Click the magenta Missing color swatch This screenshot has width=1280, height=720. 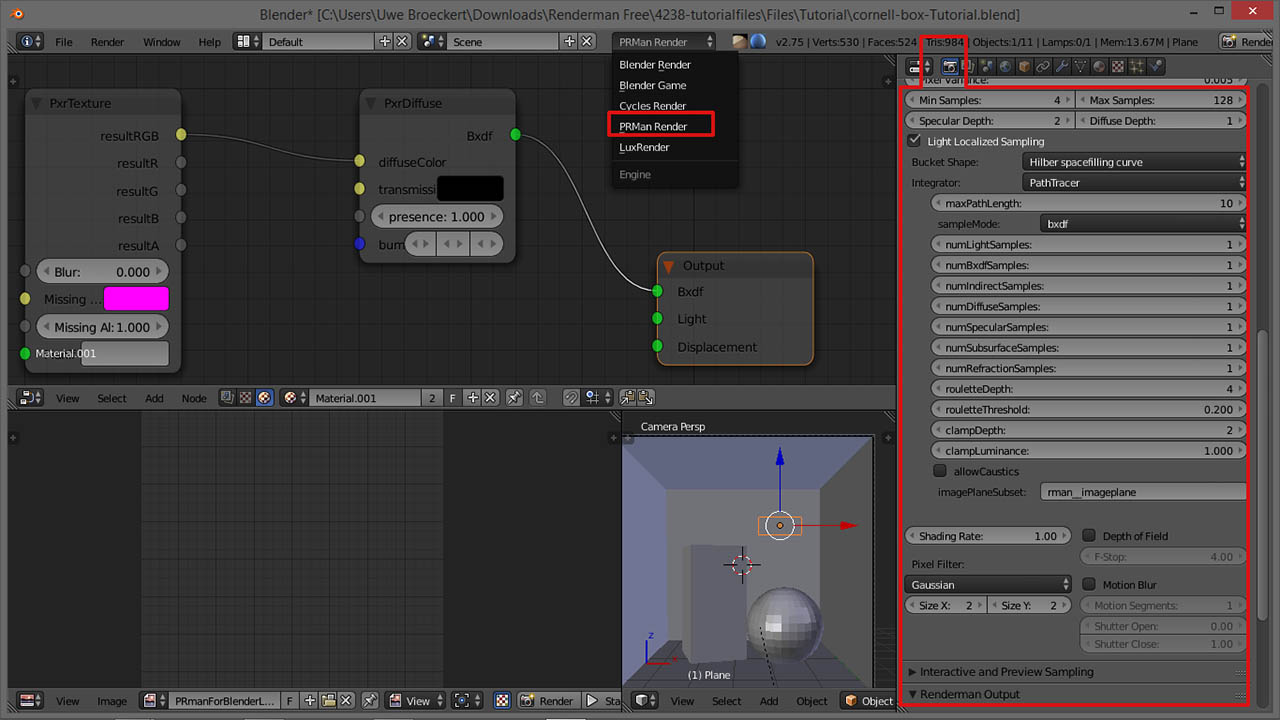(136, 299)
